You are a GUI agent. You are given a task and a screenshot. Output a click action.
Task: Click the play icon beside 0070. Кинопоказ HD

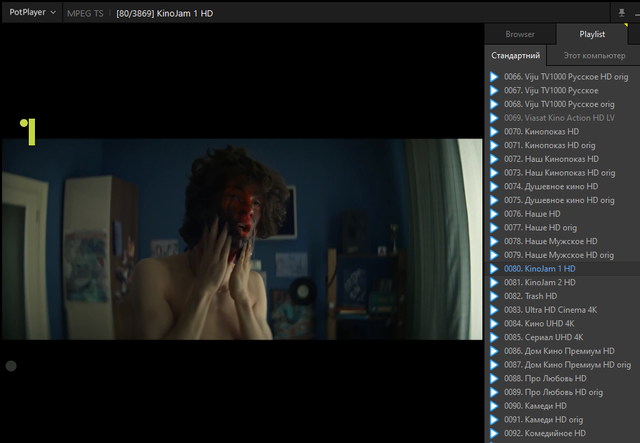(494, 131)
